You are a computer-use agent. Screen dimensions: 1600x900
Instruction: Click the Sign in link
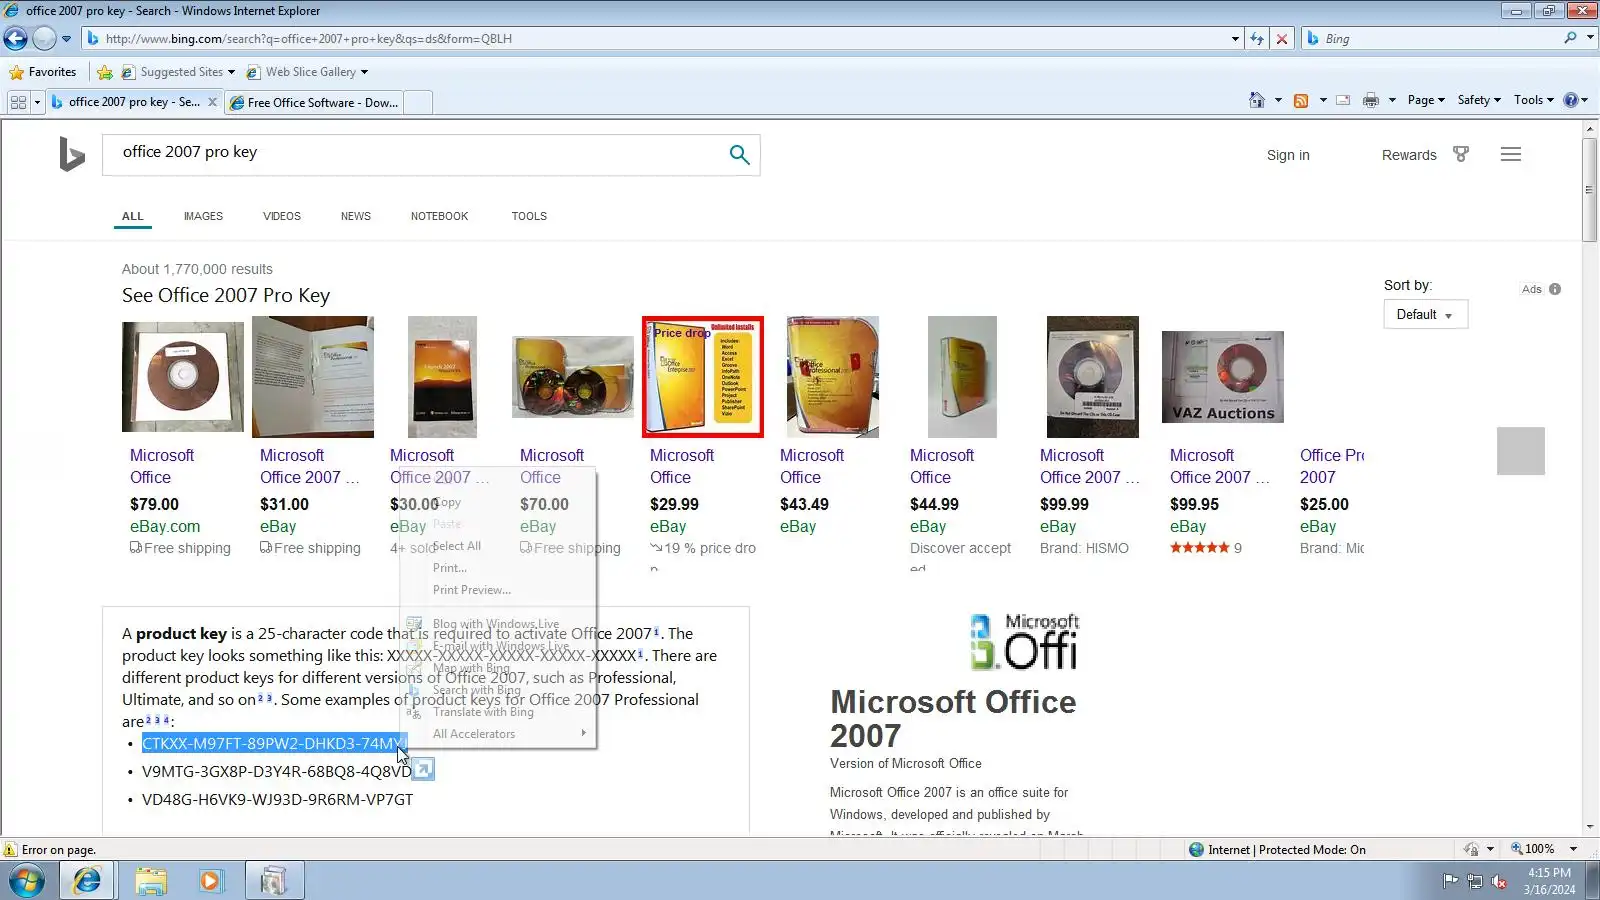[1288, 155]
